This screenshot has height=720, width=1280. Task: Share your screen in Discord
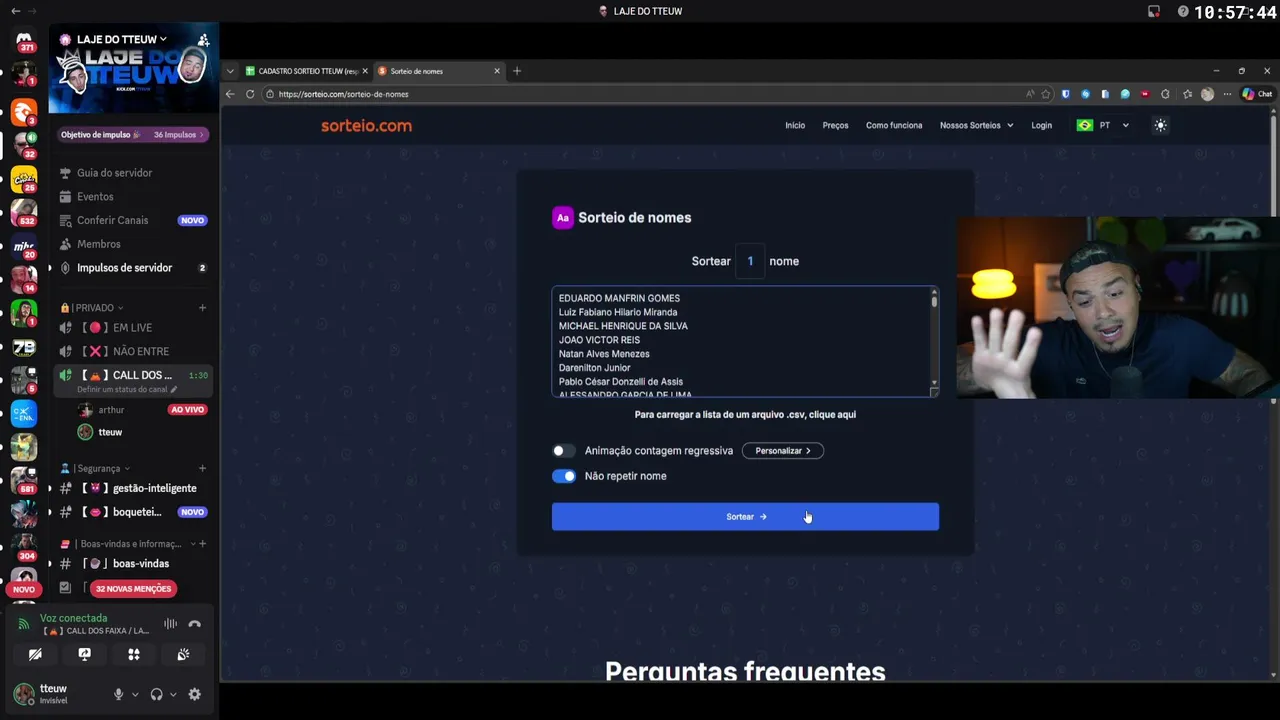click(x=84, y=654)
